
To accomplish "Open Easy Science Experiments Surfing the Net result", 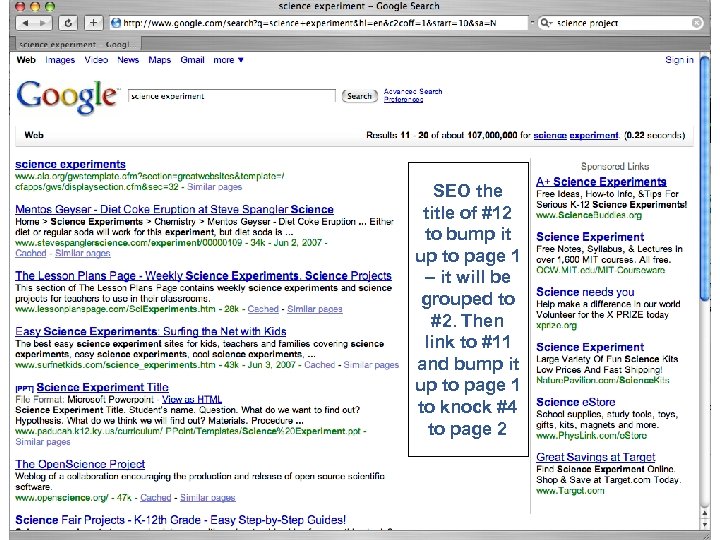I will 151,332.
